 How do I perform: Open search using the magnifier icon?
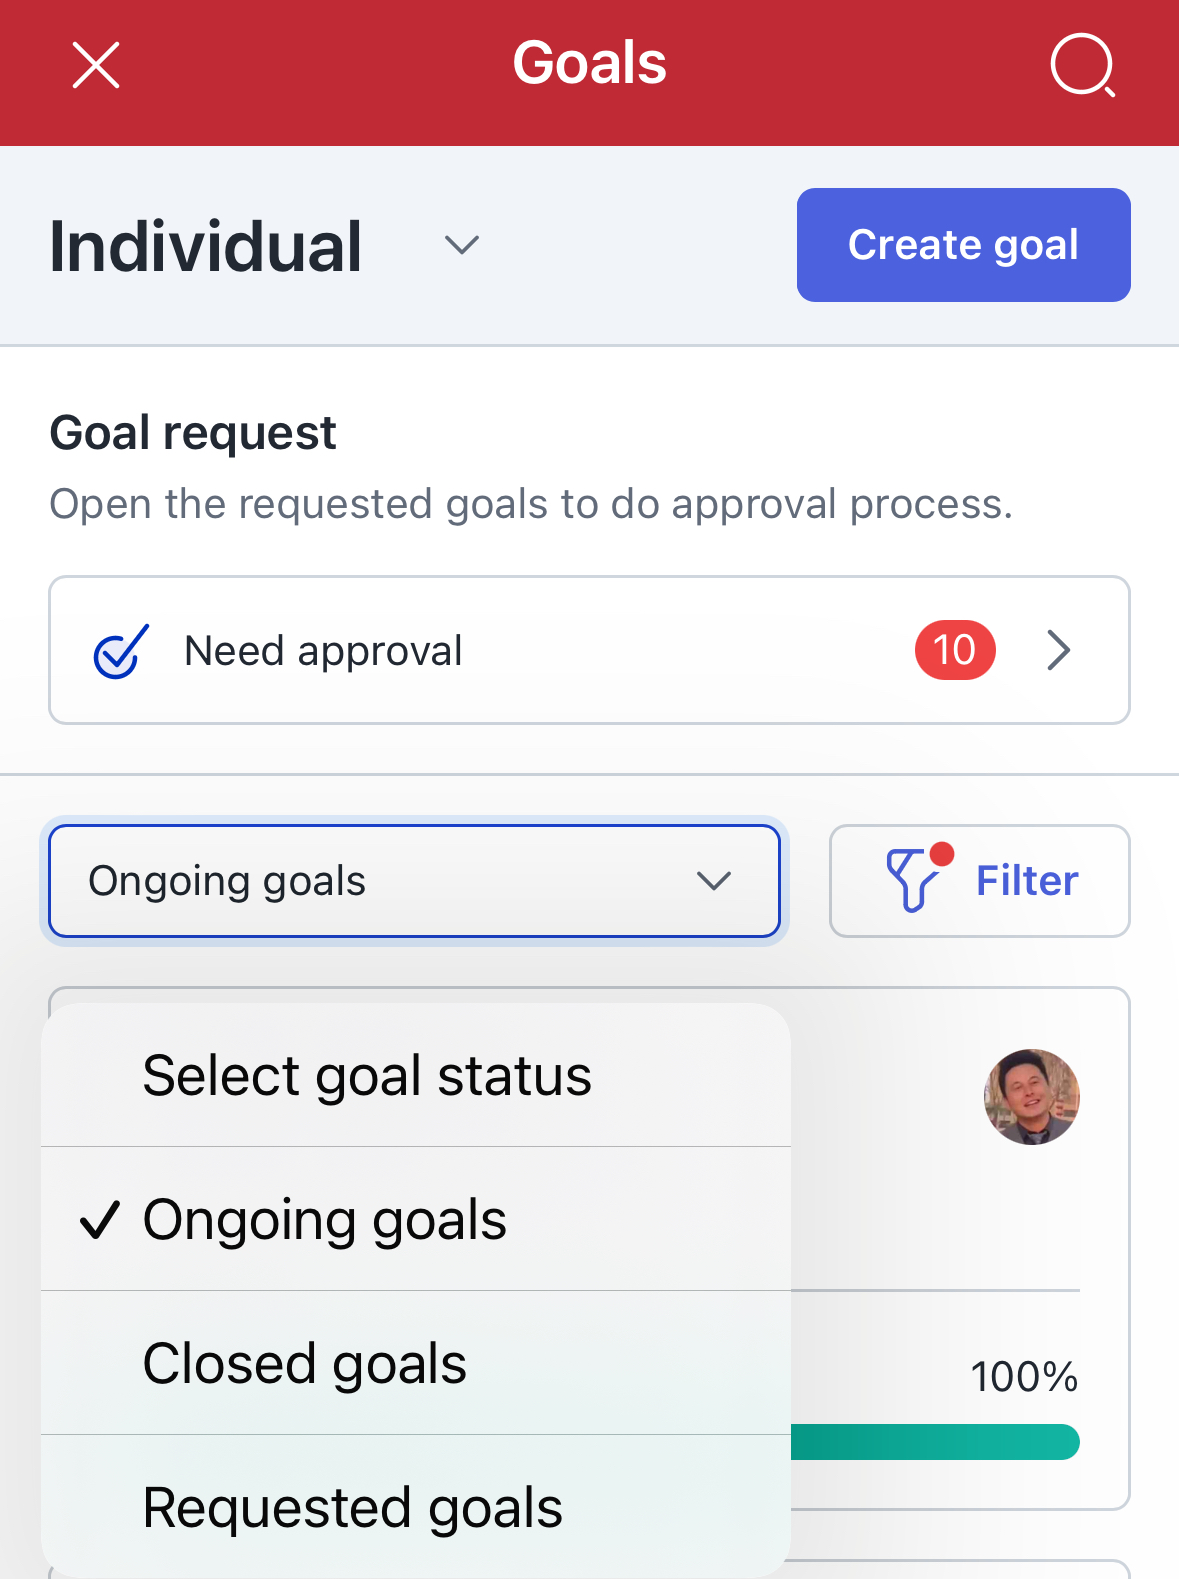[1081, 65]
